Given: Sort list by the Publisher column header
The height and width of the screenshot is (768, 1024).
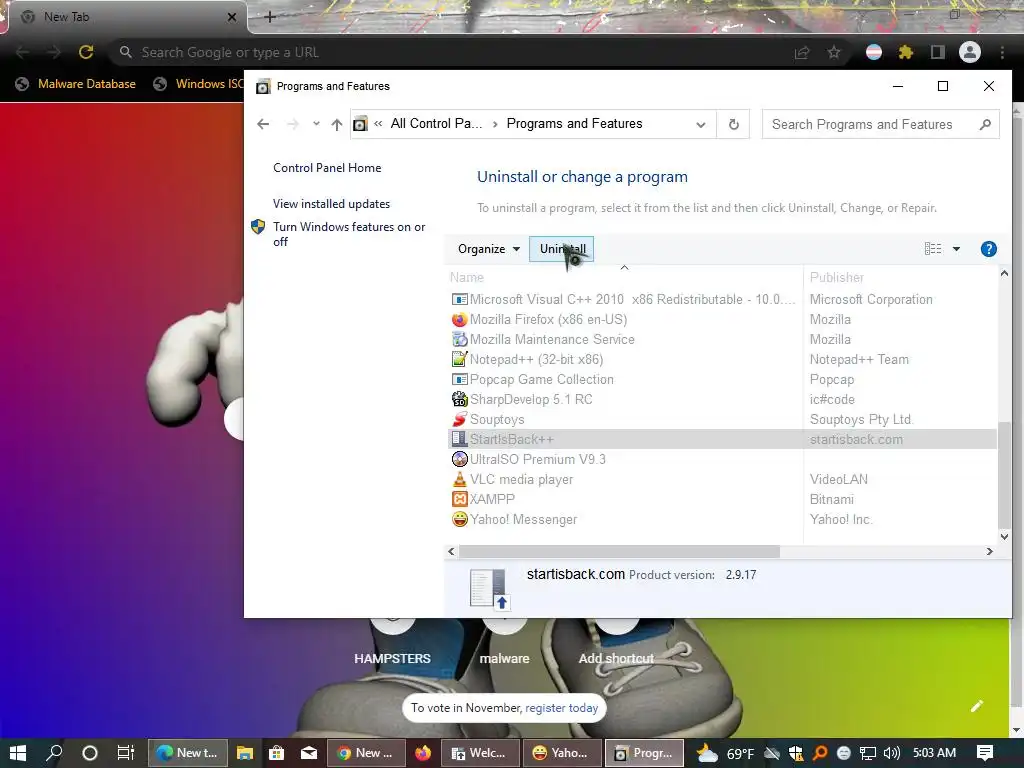Looking at the screenshot, I should tap(837, 278).
